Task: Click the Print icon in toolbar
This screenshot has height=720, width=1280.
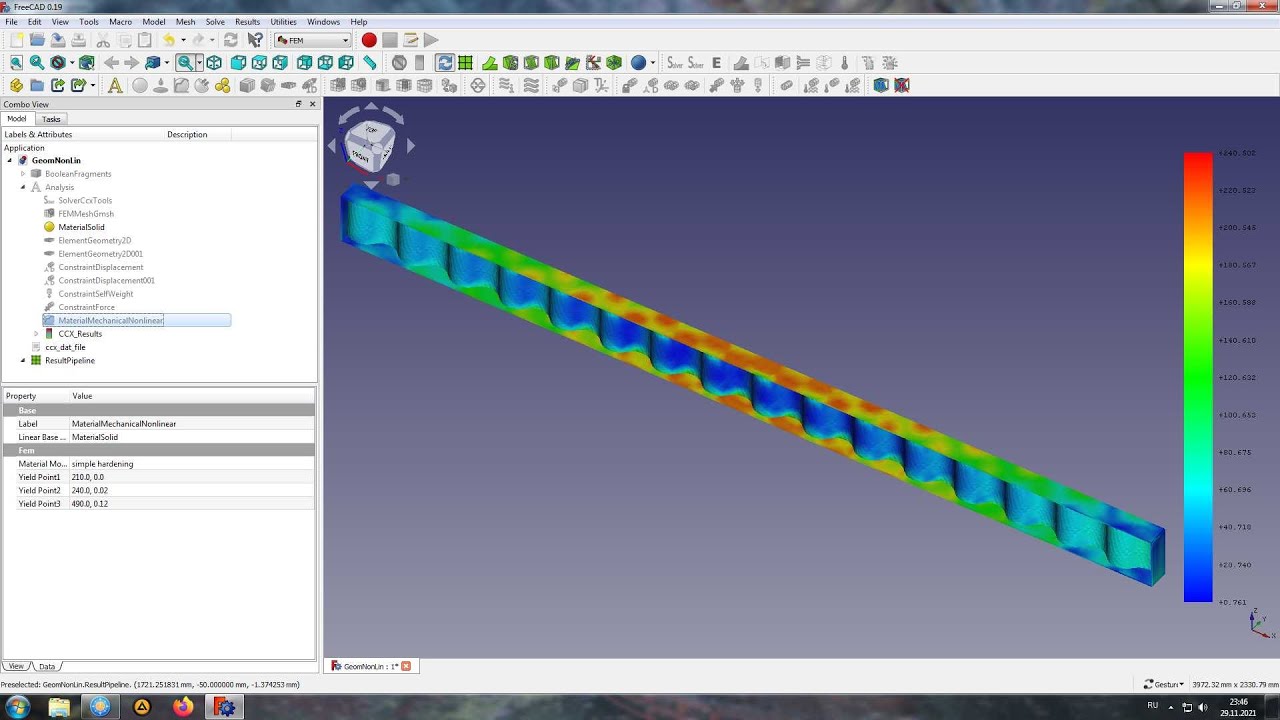Action: pos(78,40)
